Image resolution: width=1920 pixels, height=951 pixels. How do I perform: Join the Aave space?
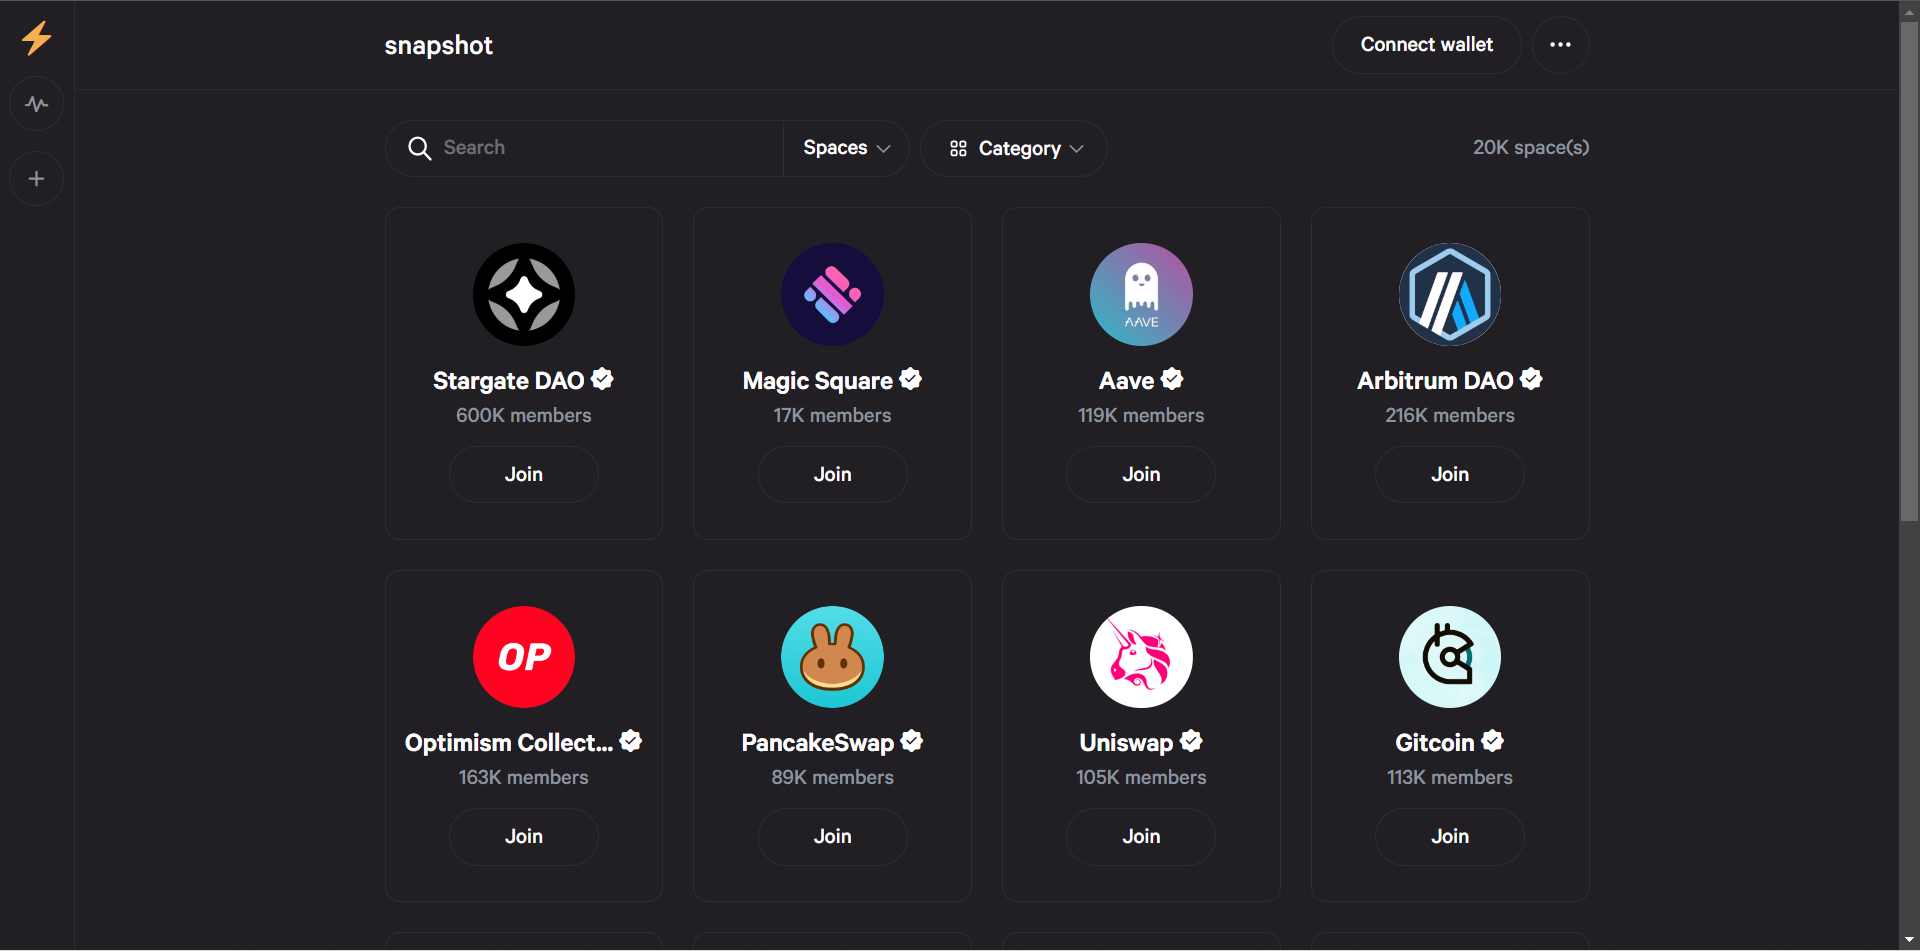click(1141, 474)
